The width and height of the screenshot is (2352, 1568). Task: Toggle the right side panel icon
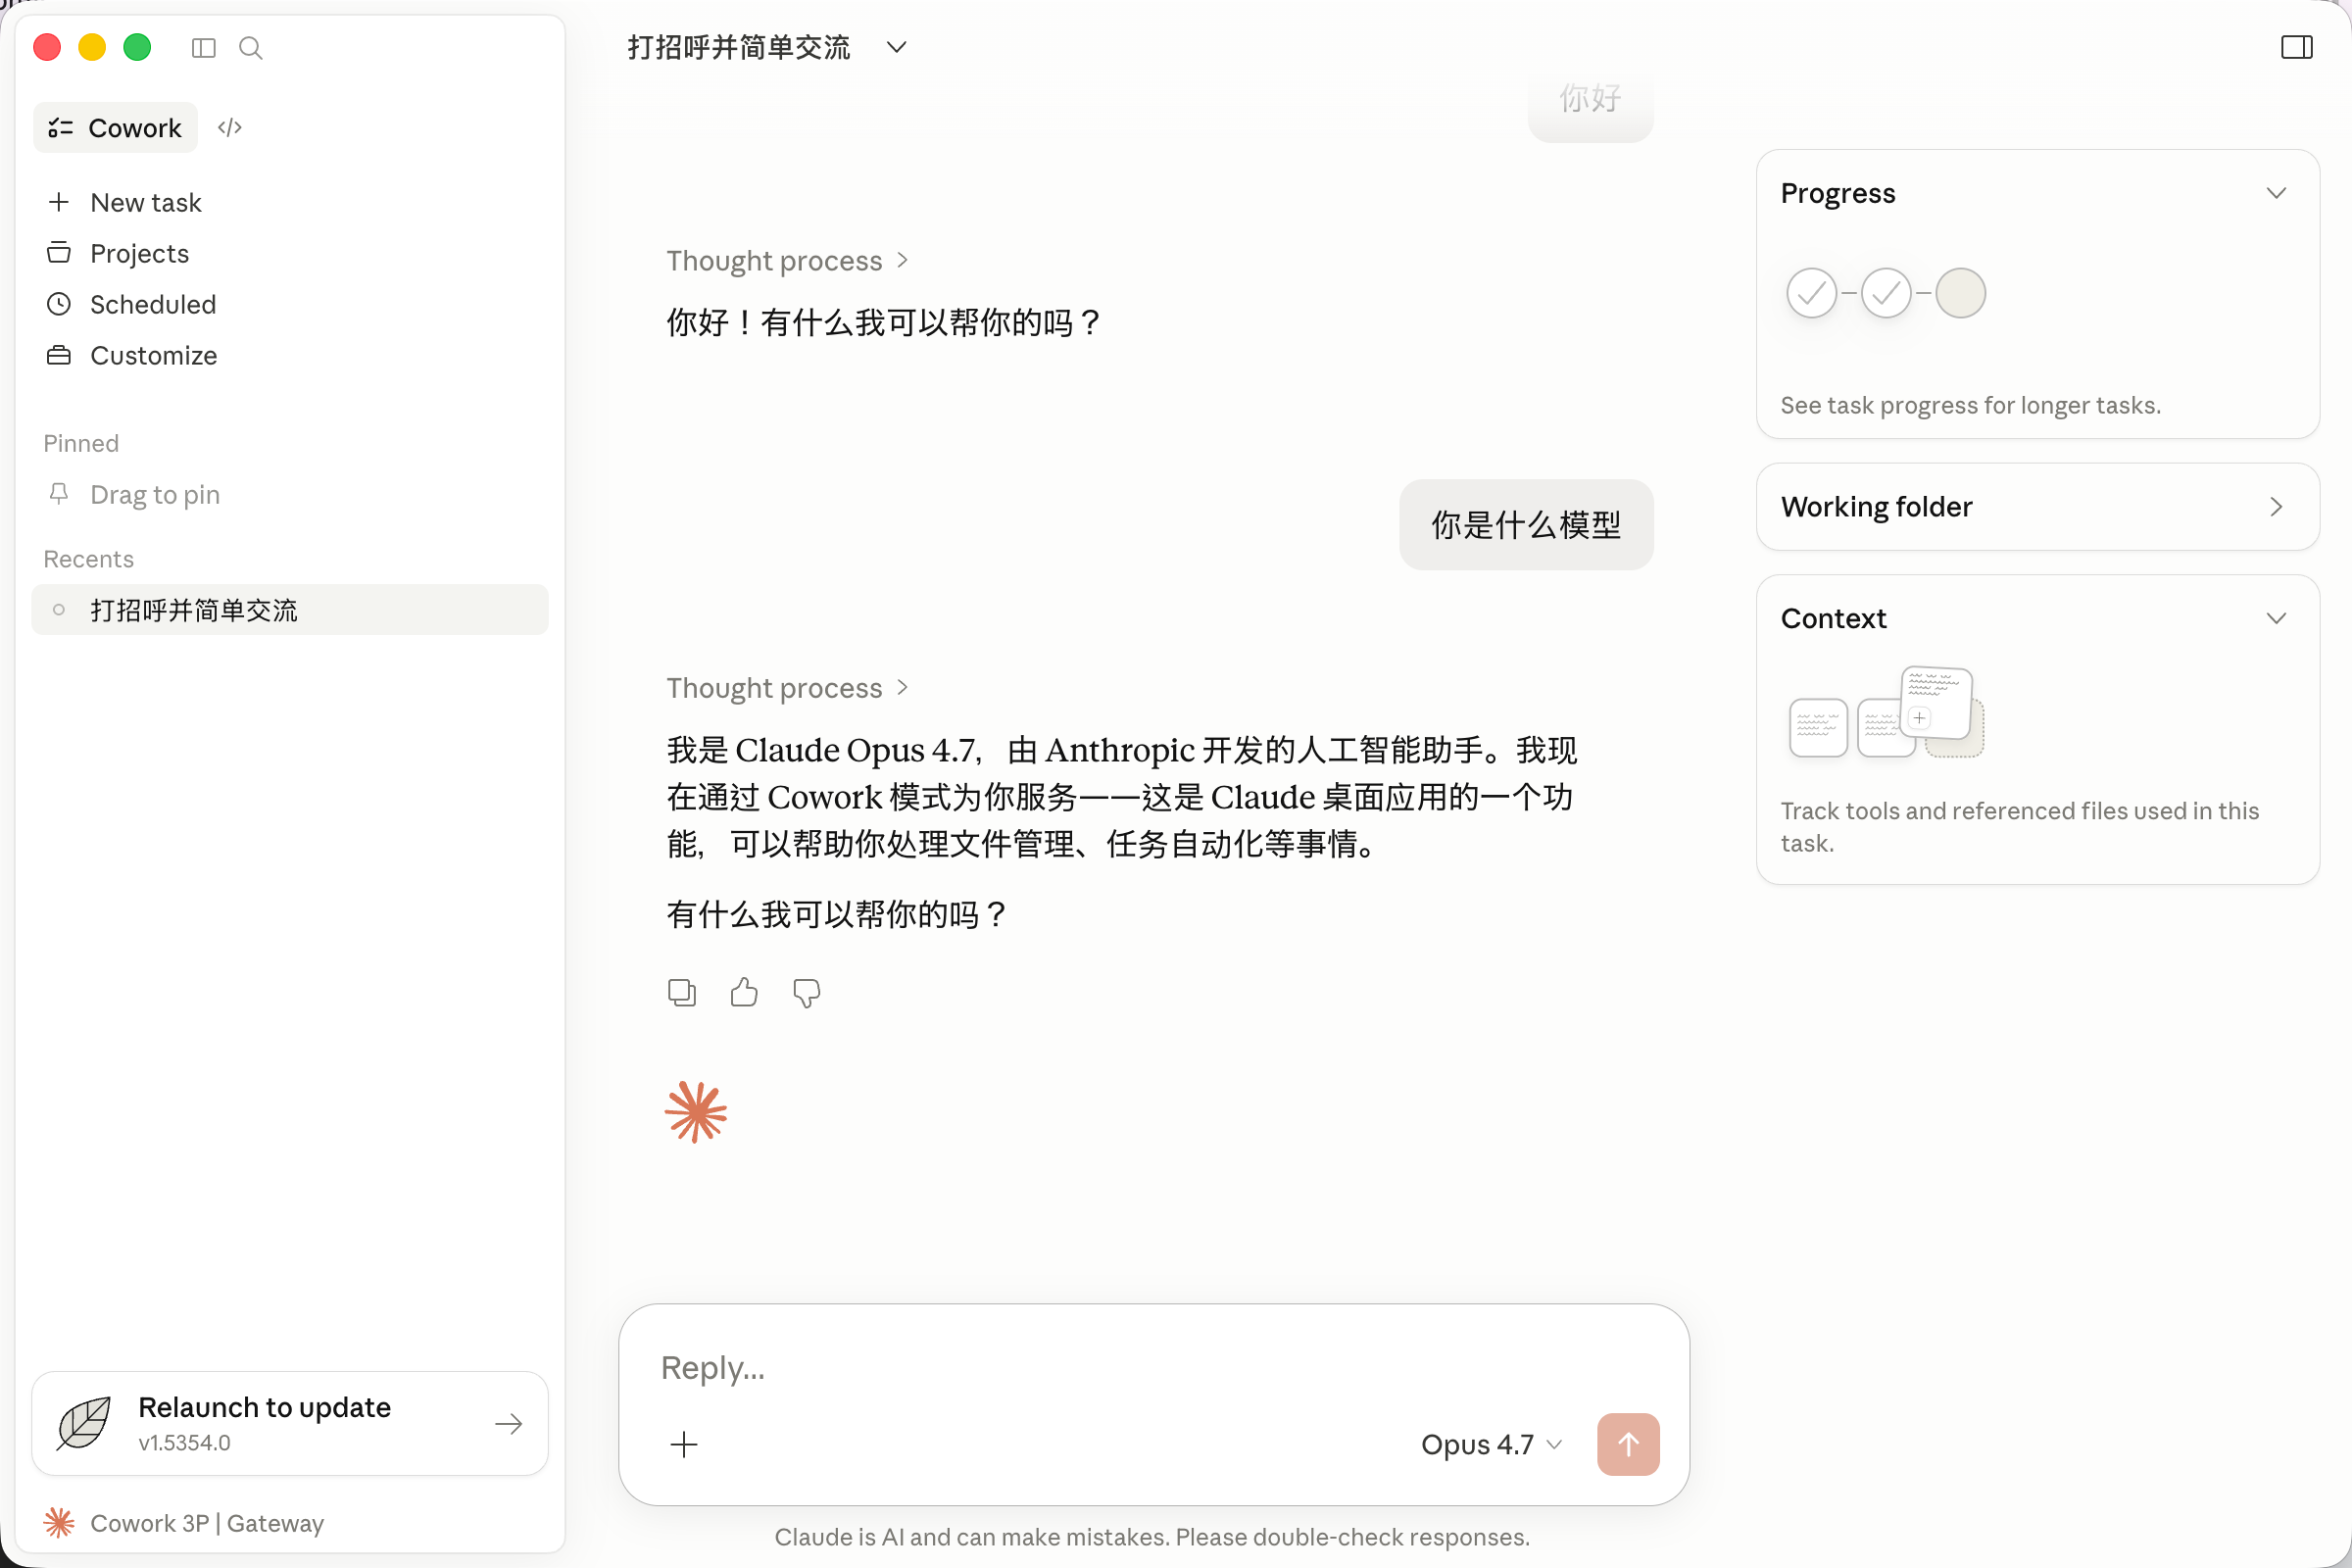2297,47
